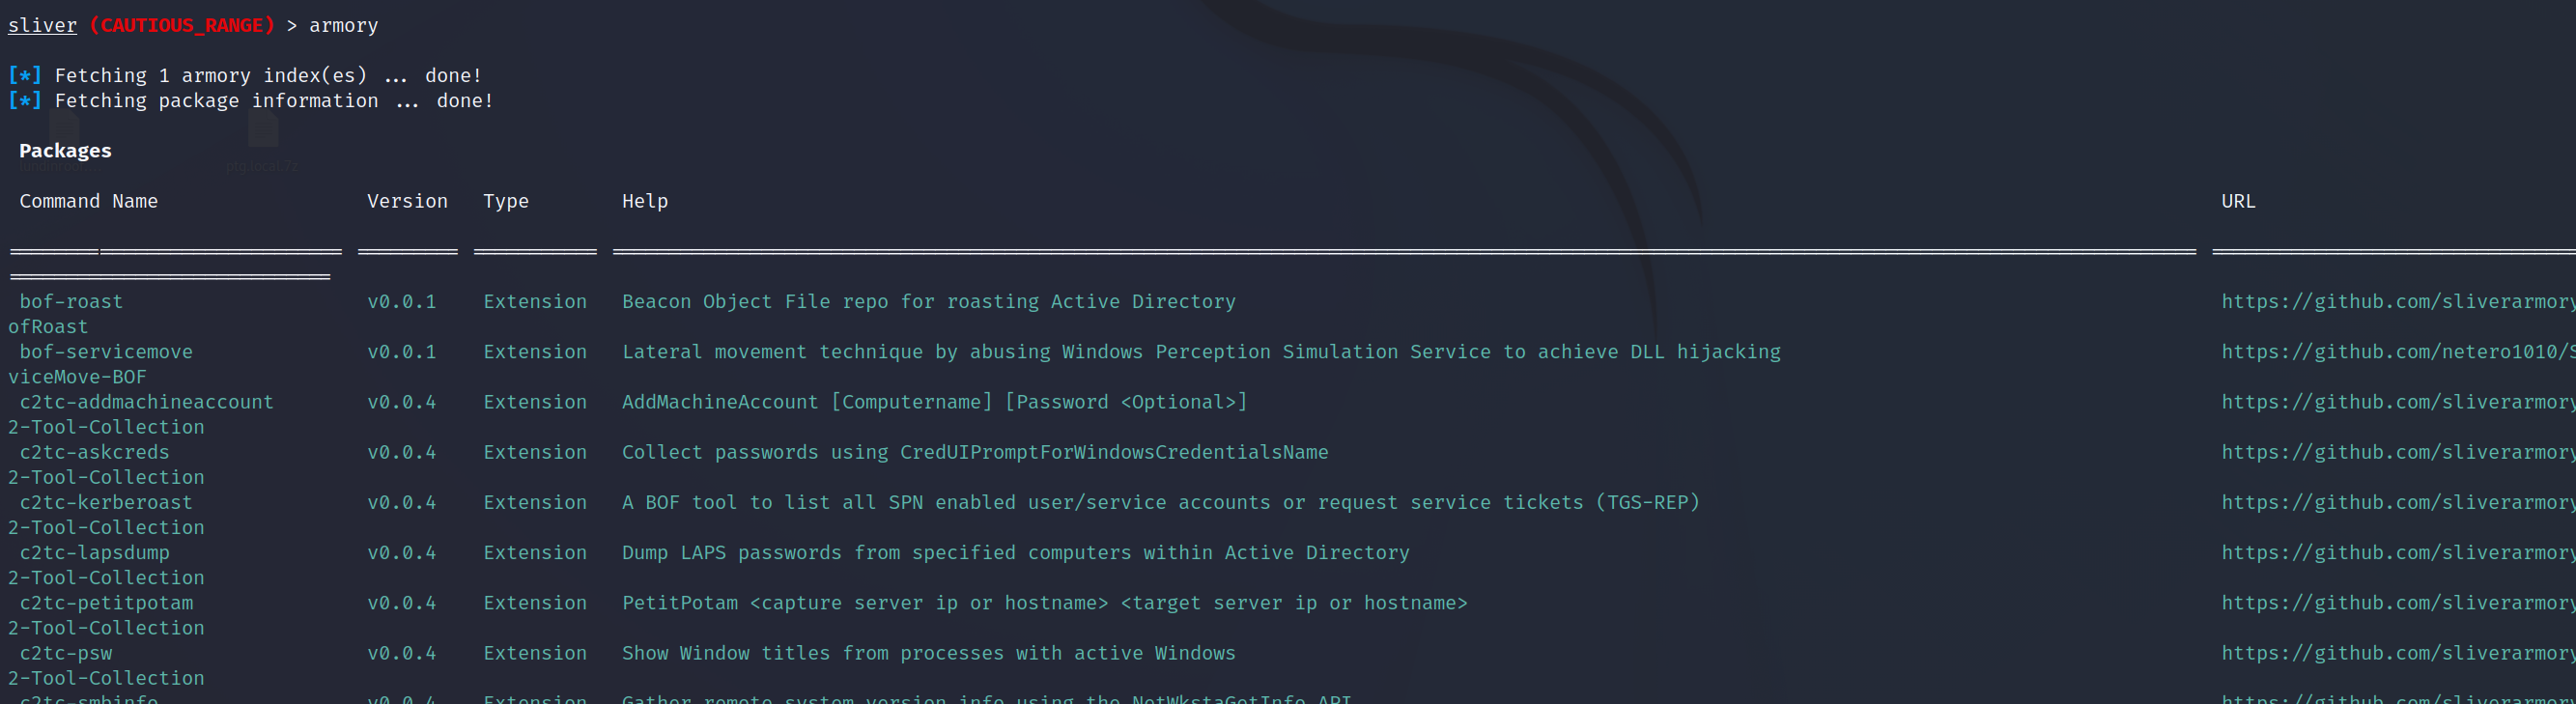Click the Type column header
Image resolution: width=2576 pixels, height=704 pixels.
(506, 201)
